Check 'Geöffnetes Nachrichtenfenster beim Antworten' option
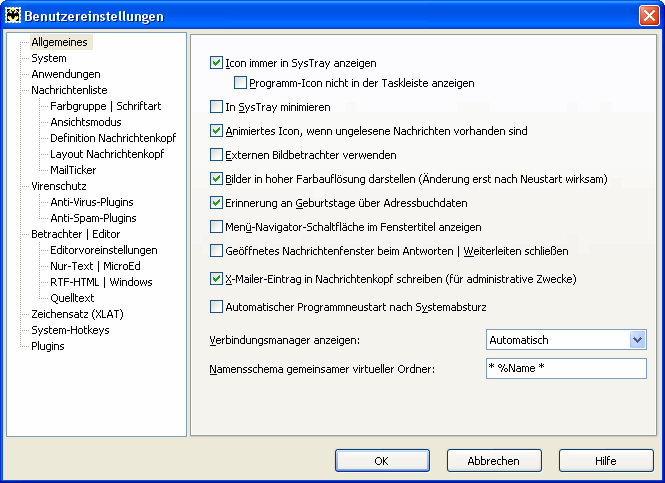Viewport: 665px width, 483px height. [216, 251]
